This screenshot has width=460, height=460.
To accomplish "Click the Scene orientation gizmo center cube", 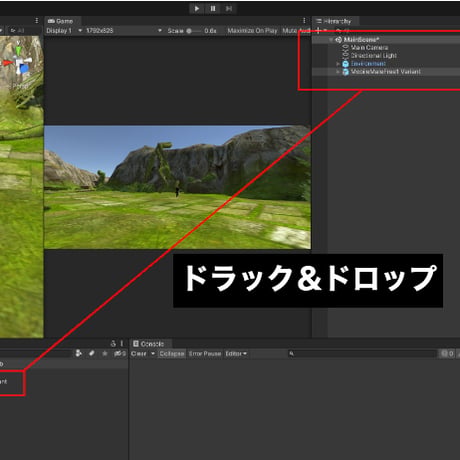I will 19,63.
